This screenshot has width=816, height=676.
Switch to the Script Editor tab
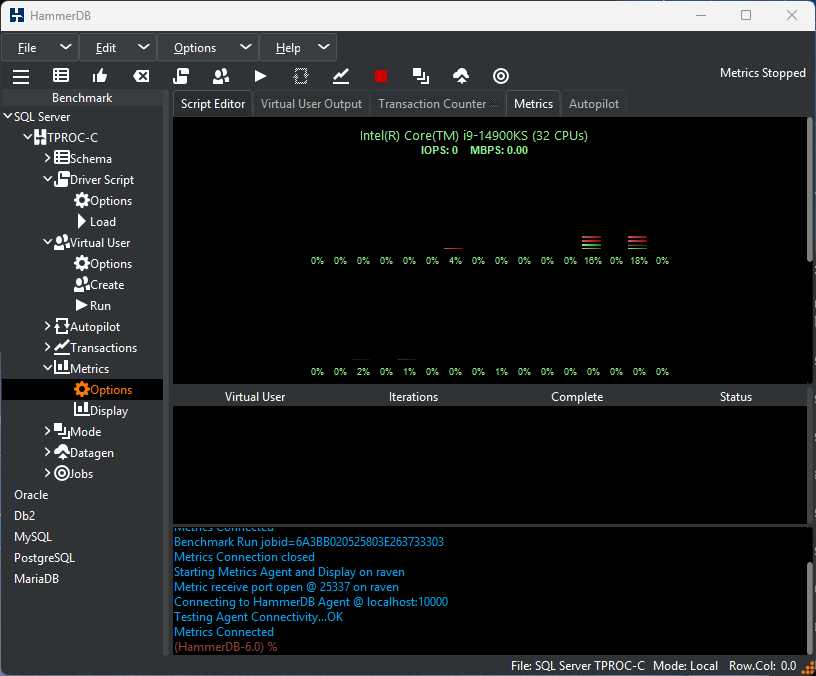click(213, 104)
